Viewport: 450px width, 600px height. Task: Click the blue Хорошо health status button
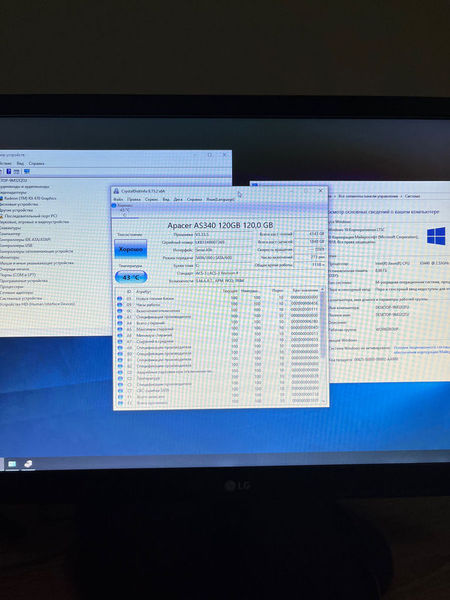(130, 249)
